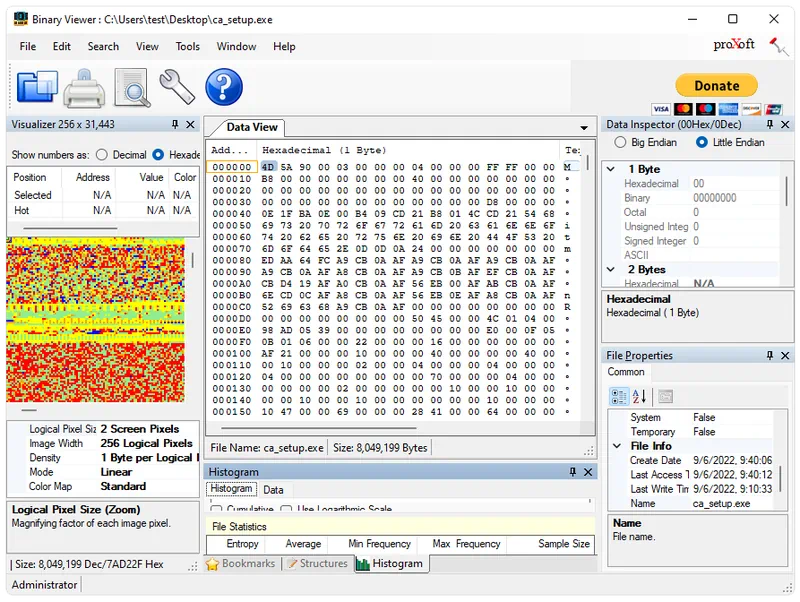Click the open file windows toolbar icon
Viewport: 800px width, 602px height.
point(37,88)
